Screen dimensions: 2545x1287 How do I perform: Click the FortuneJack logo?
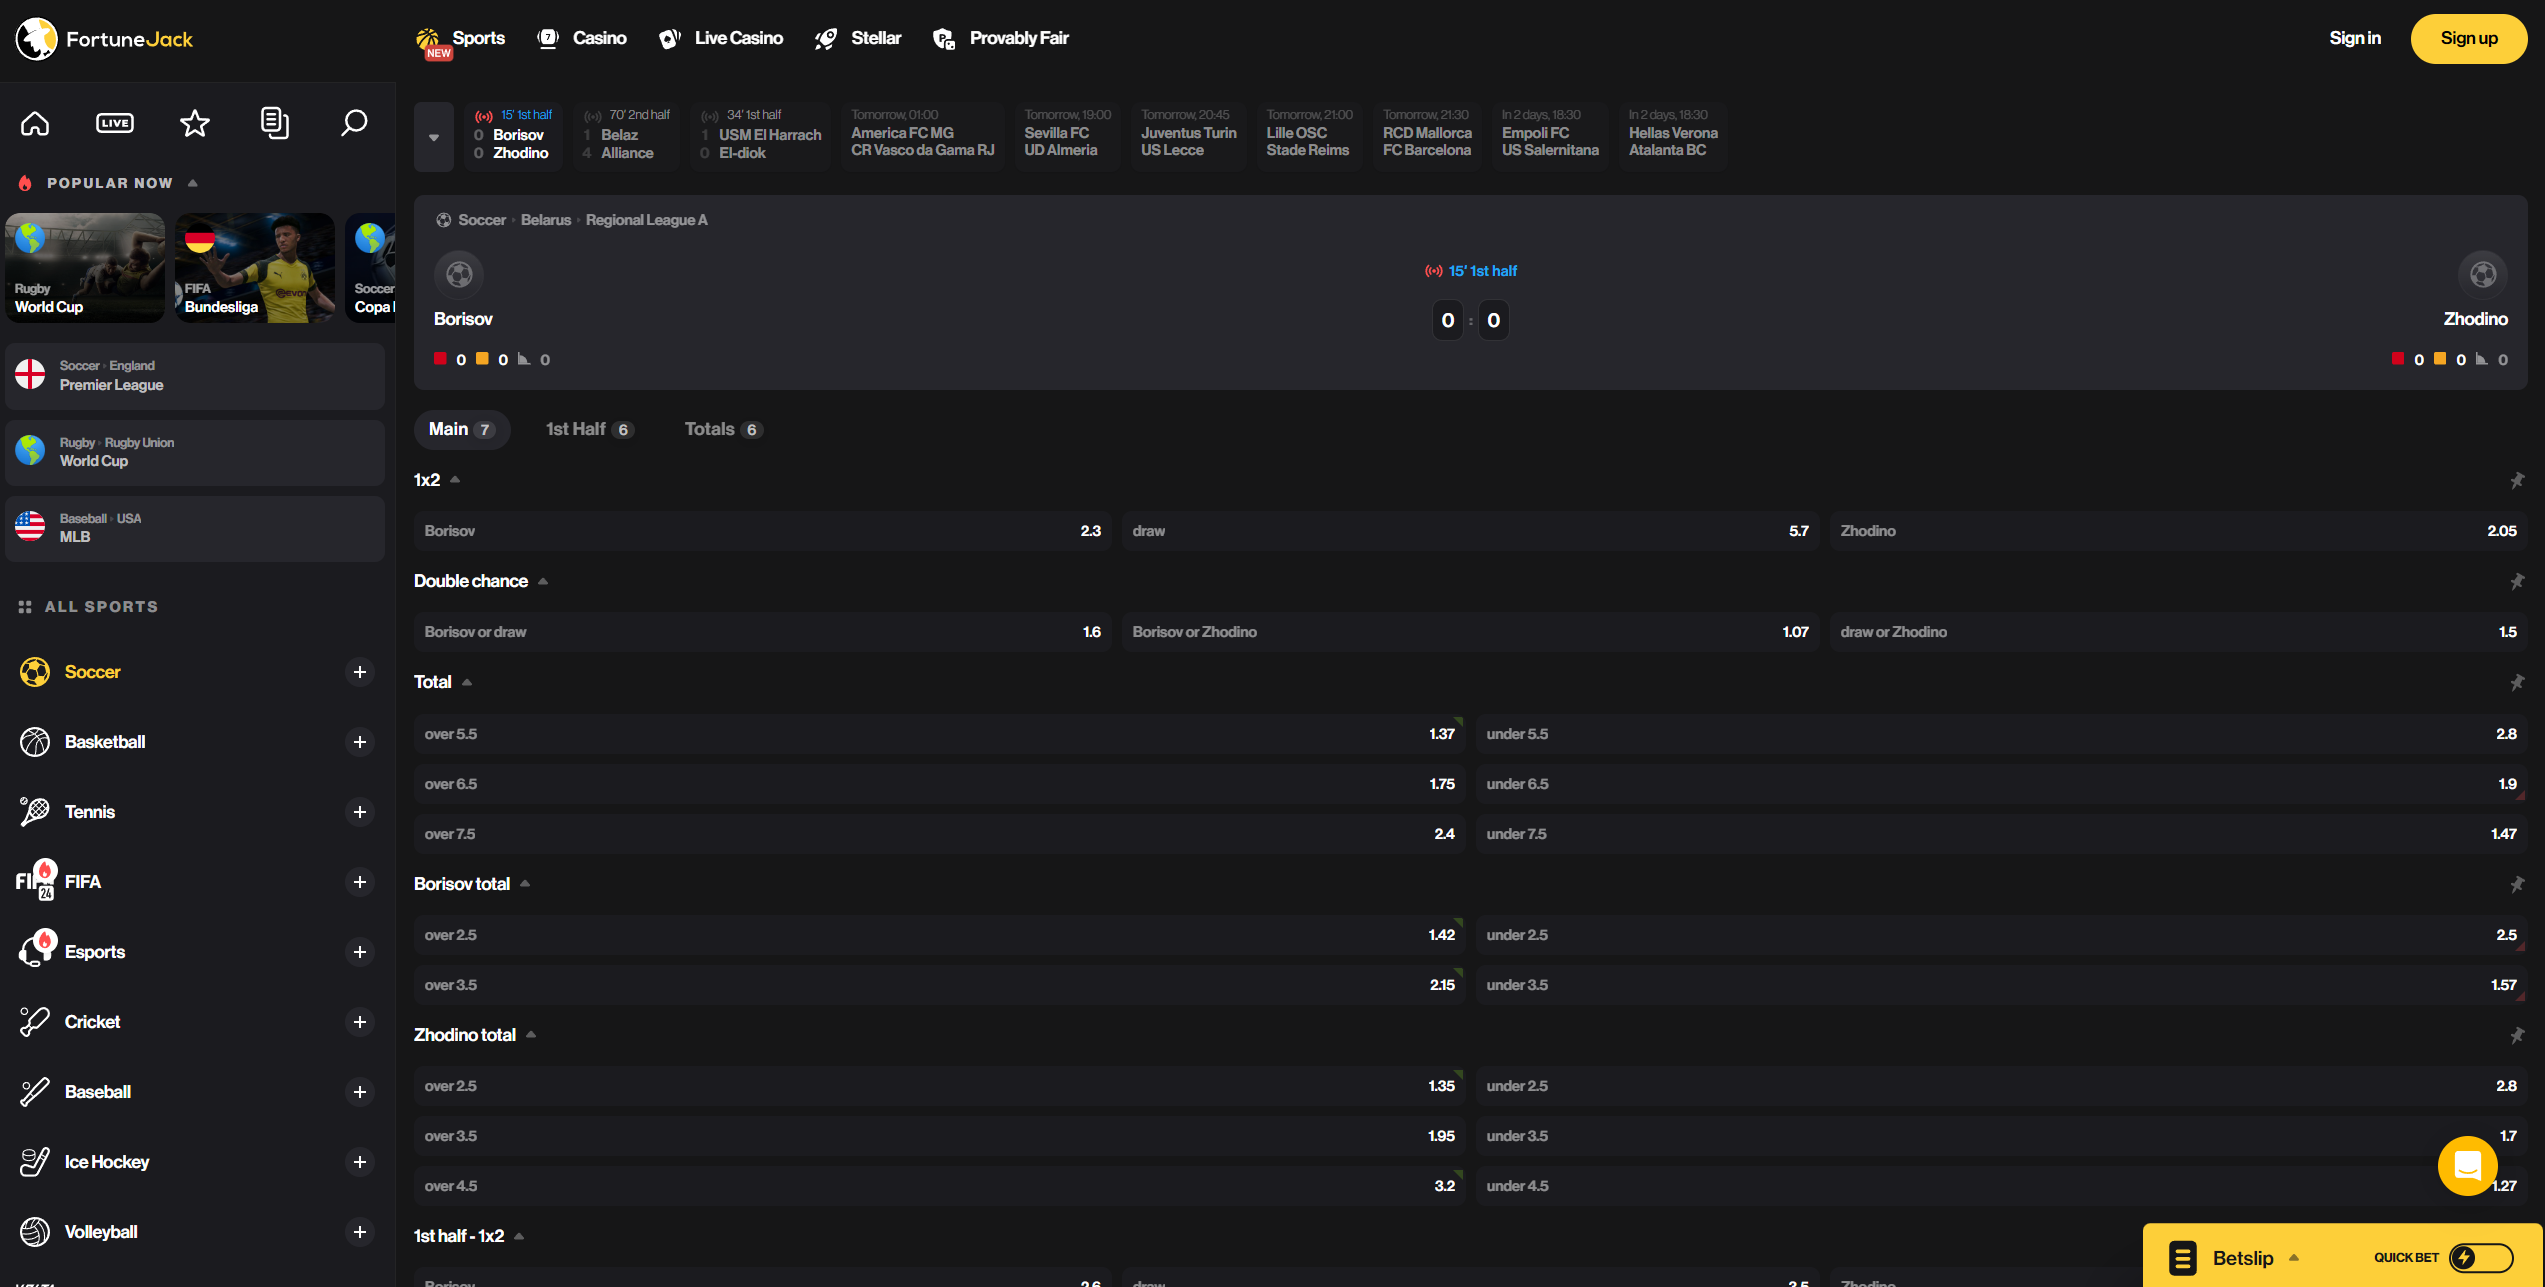pyautogui.click(x=104, y=39)
